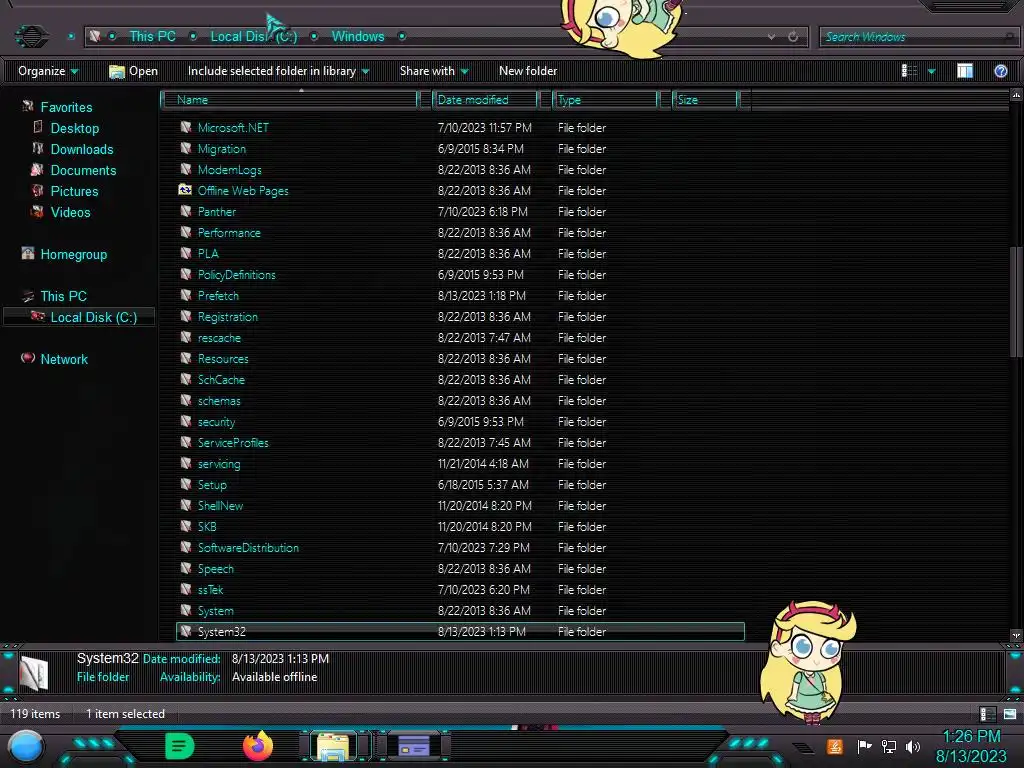Click the volume speaker tray icon
Viewport: 1024px width, 768px height.
click(912, 746)
